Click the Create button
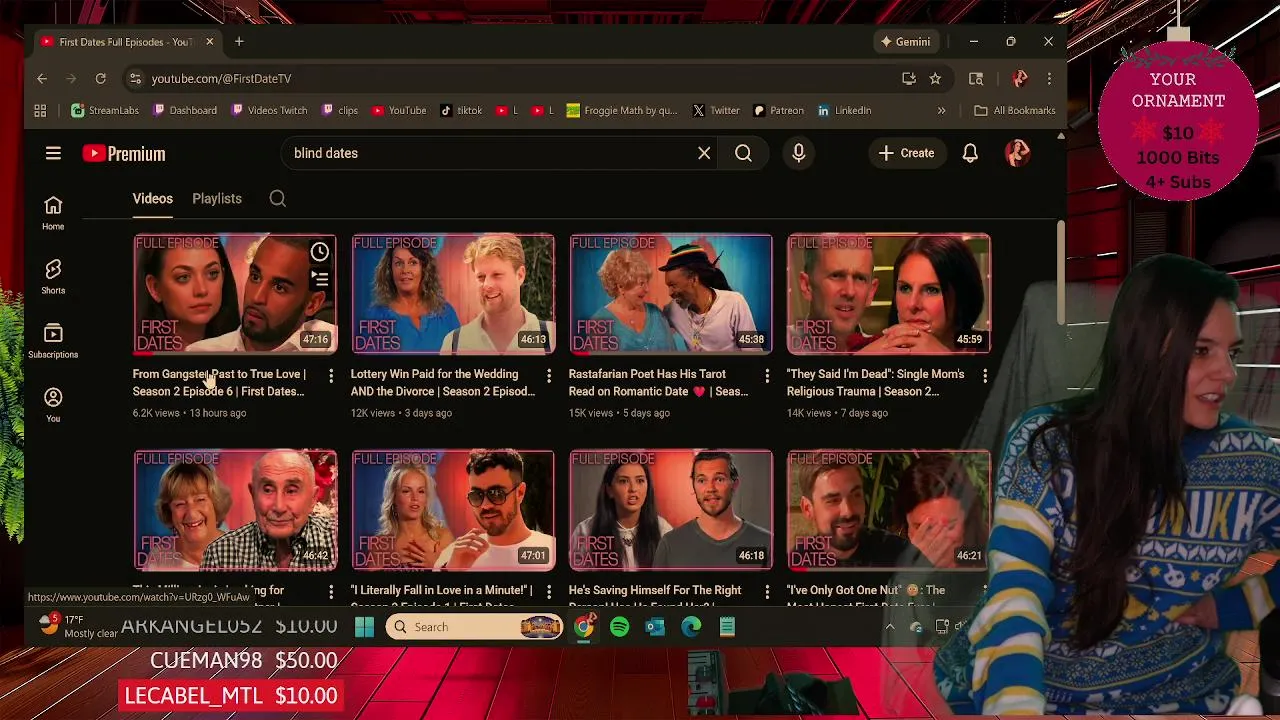1280x720 pixels. tap(906, 153)
